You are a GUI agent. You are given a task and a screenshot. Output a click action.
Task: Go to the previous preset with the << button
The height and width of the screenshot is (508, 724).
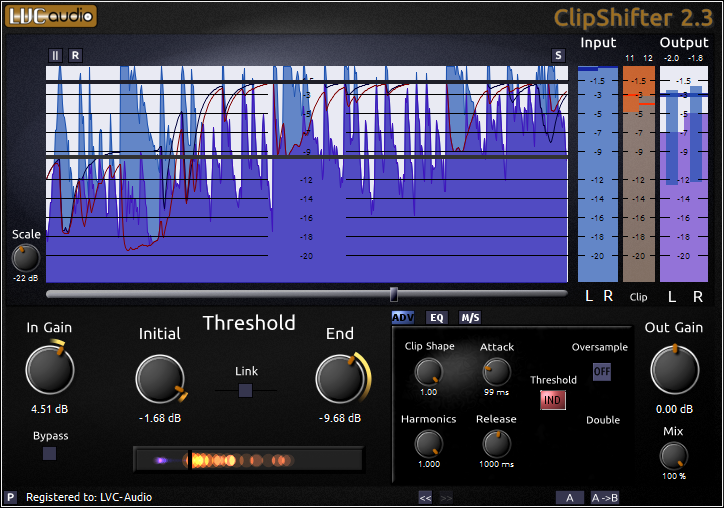425,497
